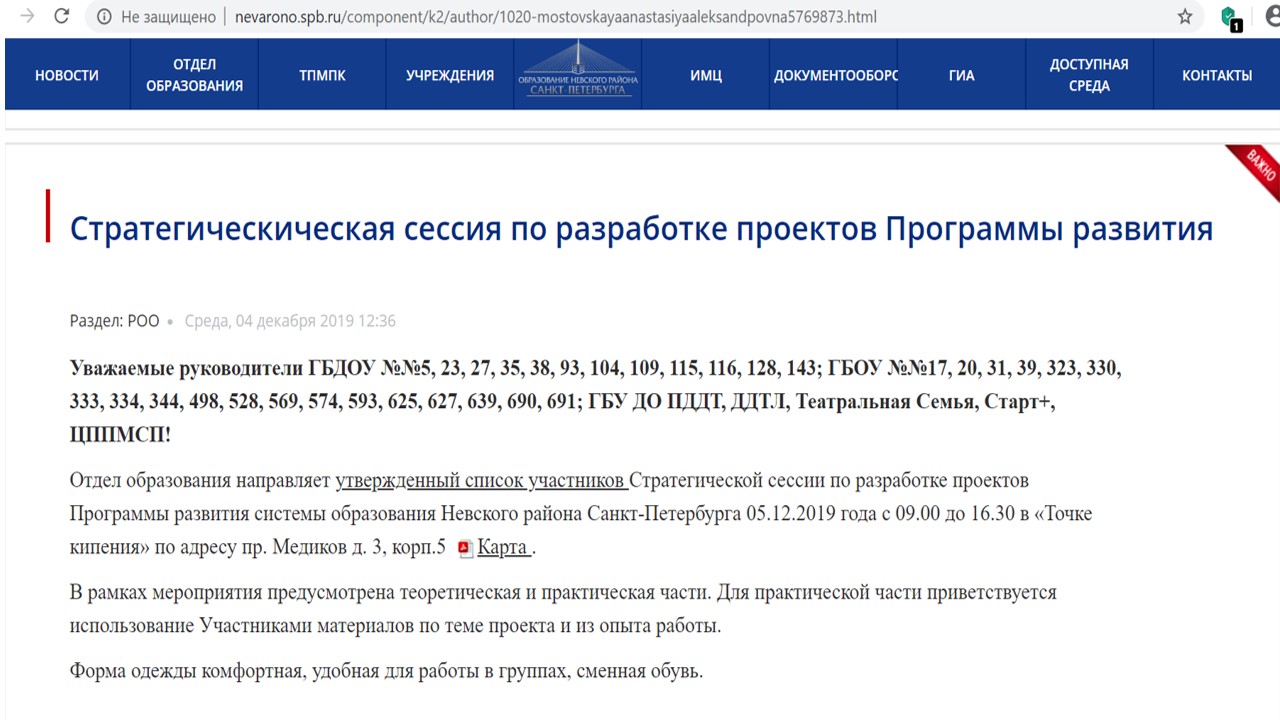Click the browser forward arrow
Screen dimensions: 1280x720
pos(28,17)
